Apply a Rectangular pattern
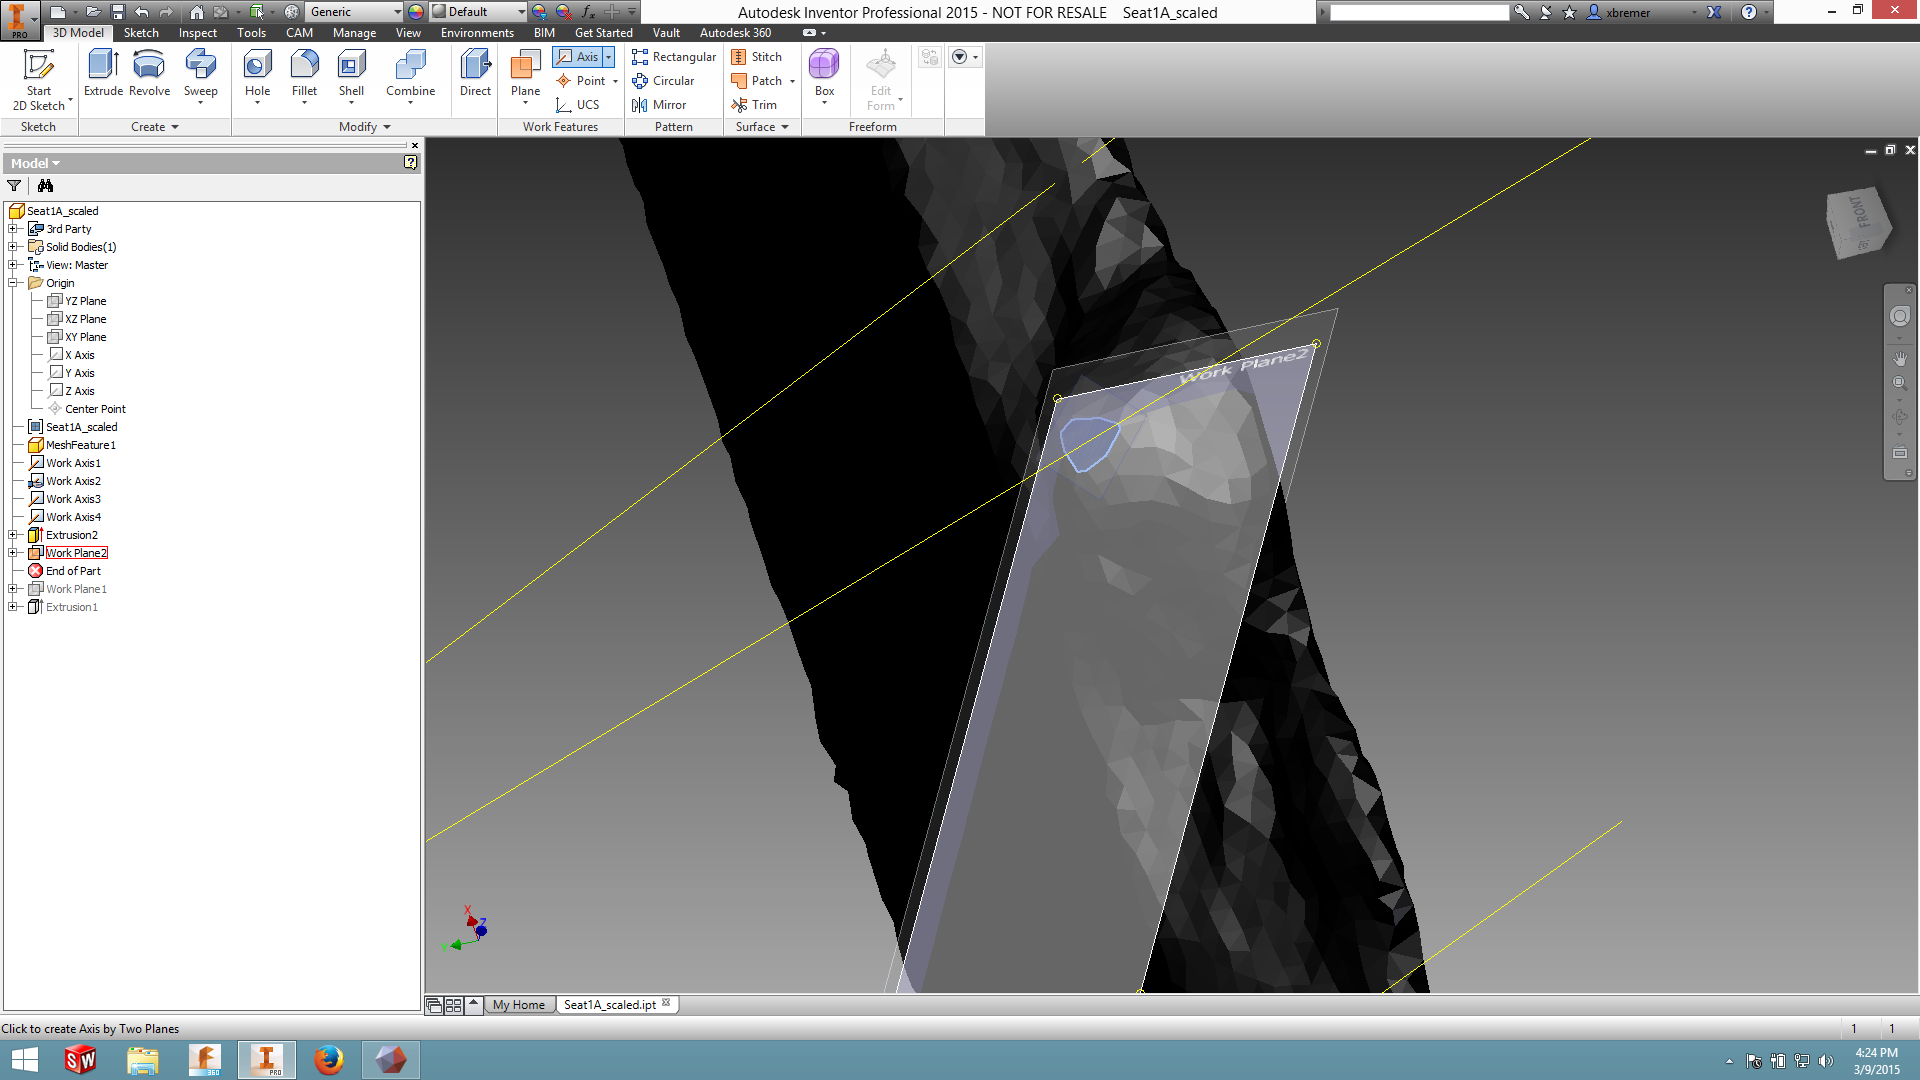Image resolution: width=1920 pixels, height=1080 pixels. 674,57
